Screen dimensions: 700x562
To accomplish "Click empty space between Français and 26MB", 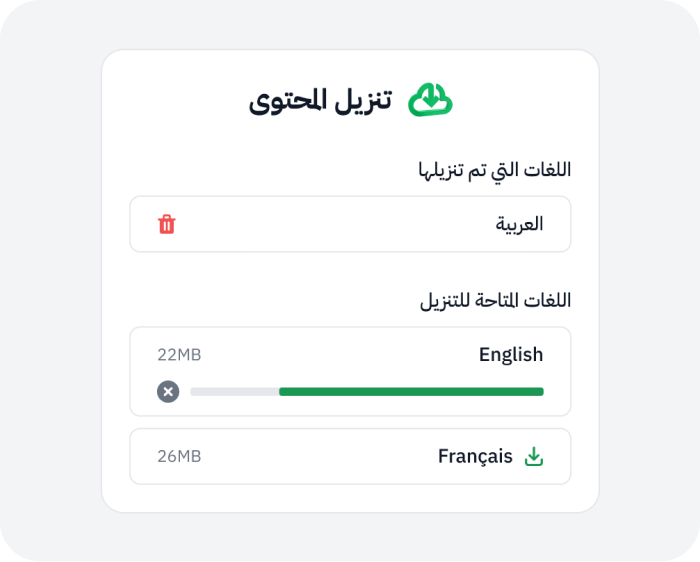I will tap(320, 457).
